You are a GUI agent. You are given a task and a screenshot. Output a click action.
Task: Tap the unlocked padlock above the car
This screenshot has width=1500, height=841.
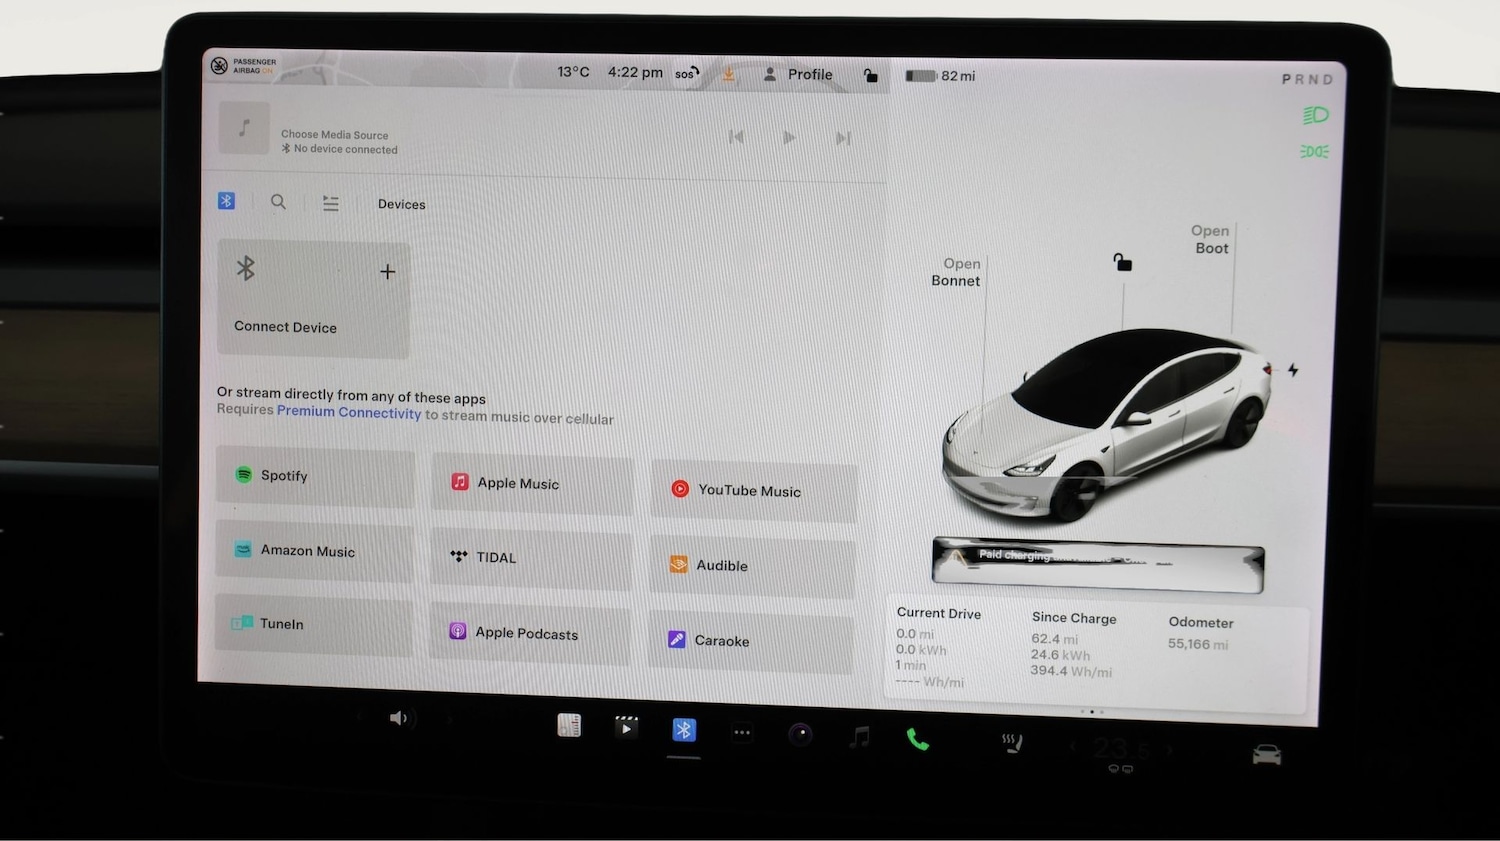pyautogui.click(x=1121, y=262)
